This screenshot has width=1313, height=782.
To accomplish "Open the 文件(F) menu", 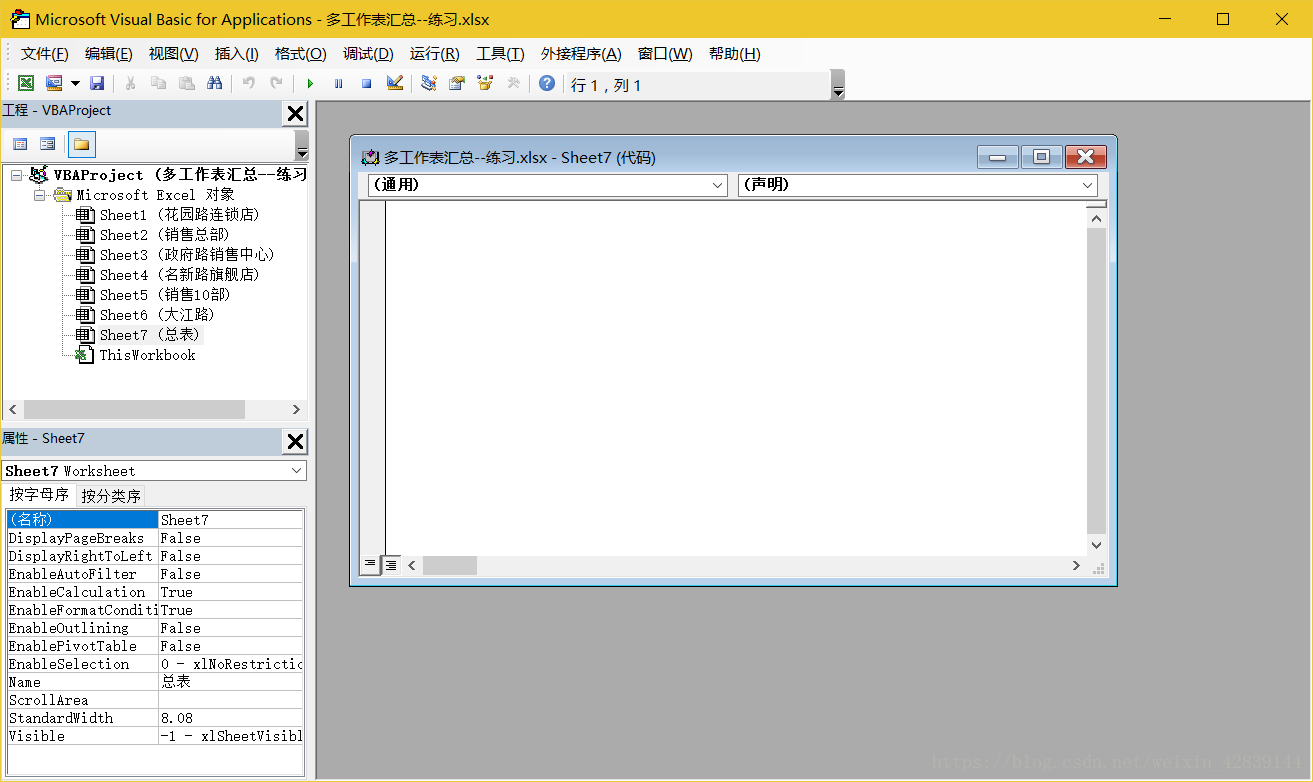I will click(45, 54).
